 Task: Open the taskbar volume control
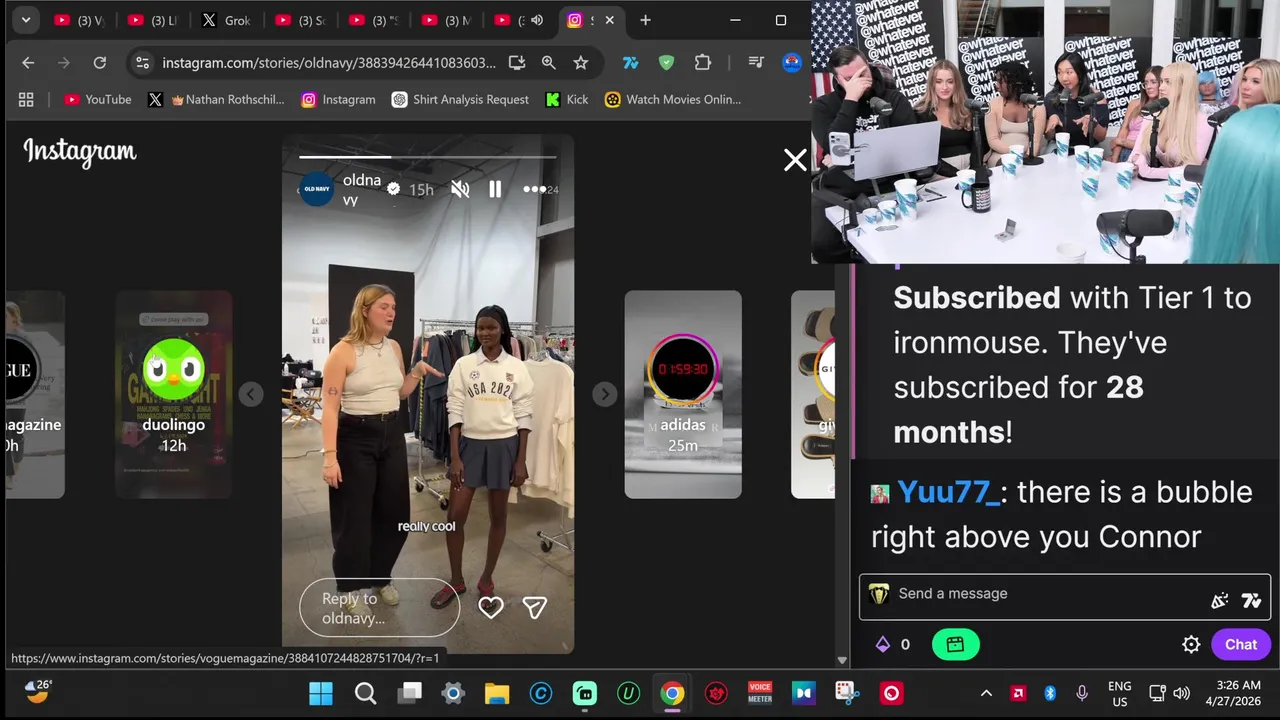1182,693
